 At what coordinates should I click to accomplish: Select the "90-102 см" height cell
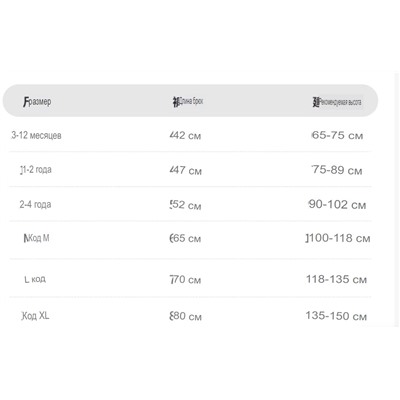click(337, 204)
